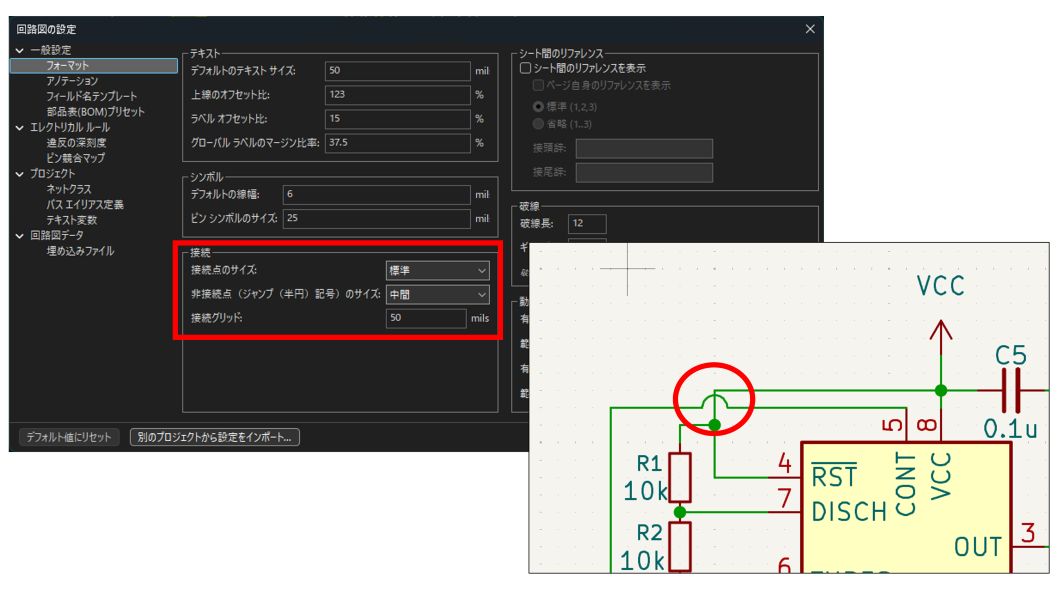This screenshot has width=1062, height=590.
Task: Select the 違反の深刻度 page
Action: 75,140
